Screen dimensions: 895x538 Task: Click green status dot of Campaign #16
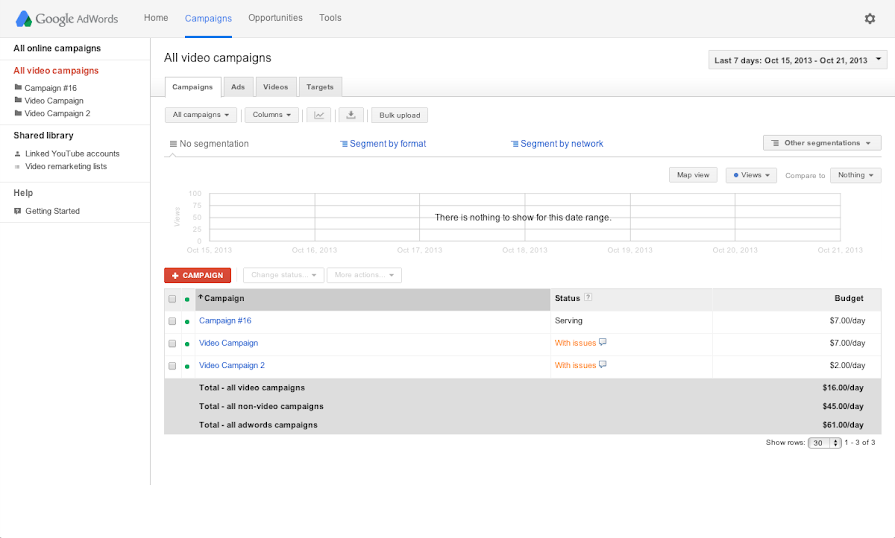(187, 322)
